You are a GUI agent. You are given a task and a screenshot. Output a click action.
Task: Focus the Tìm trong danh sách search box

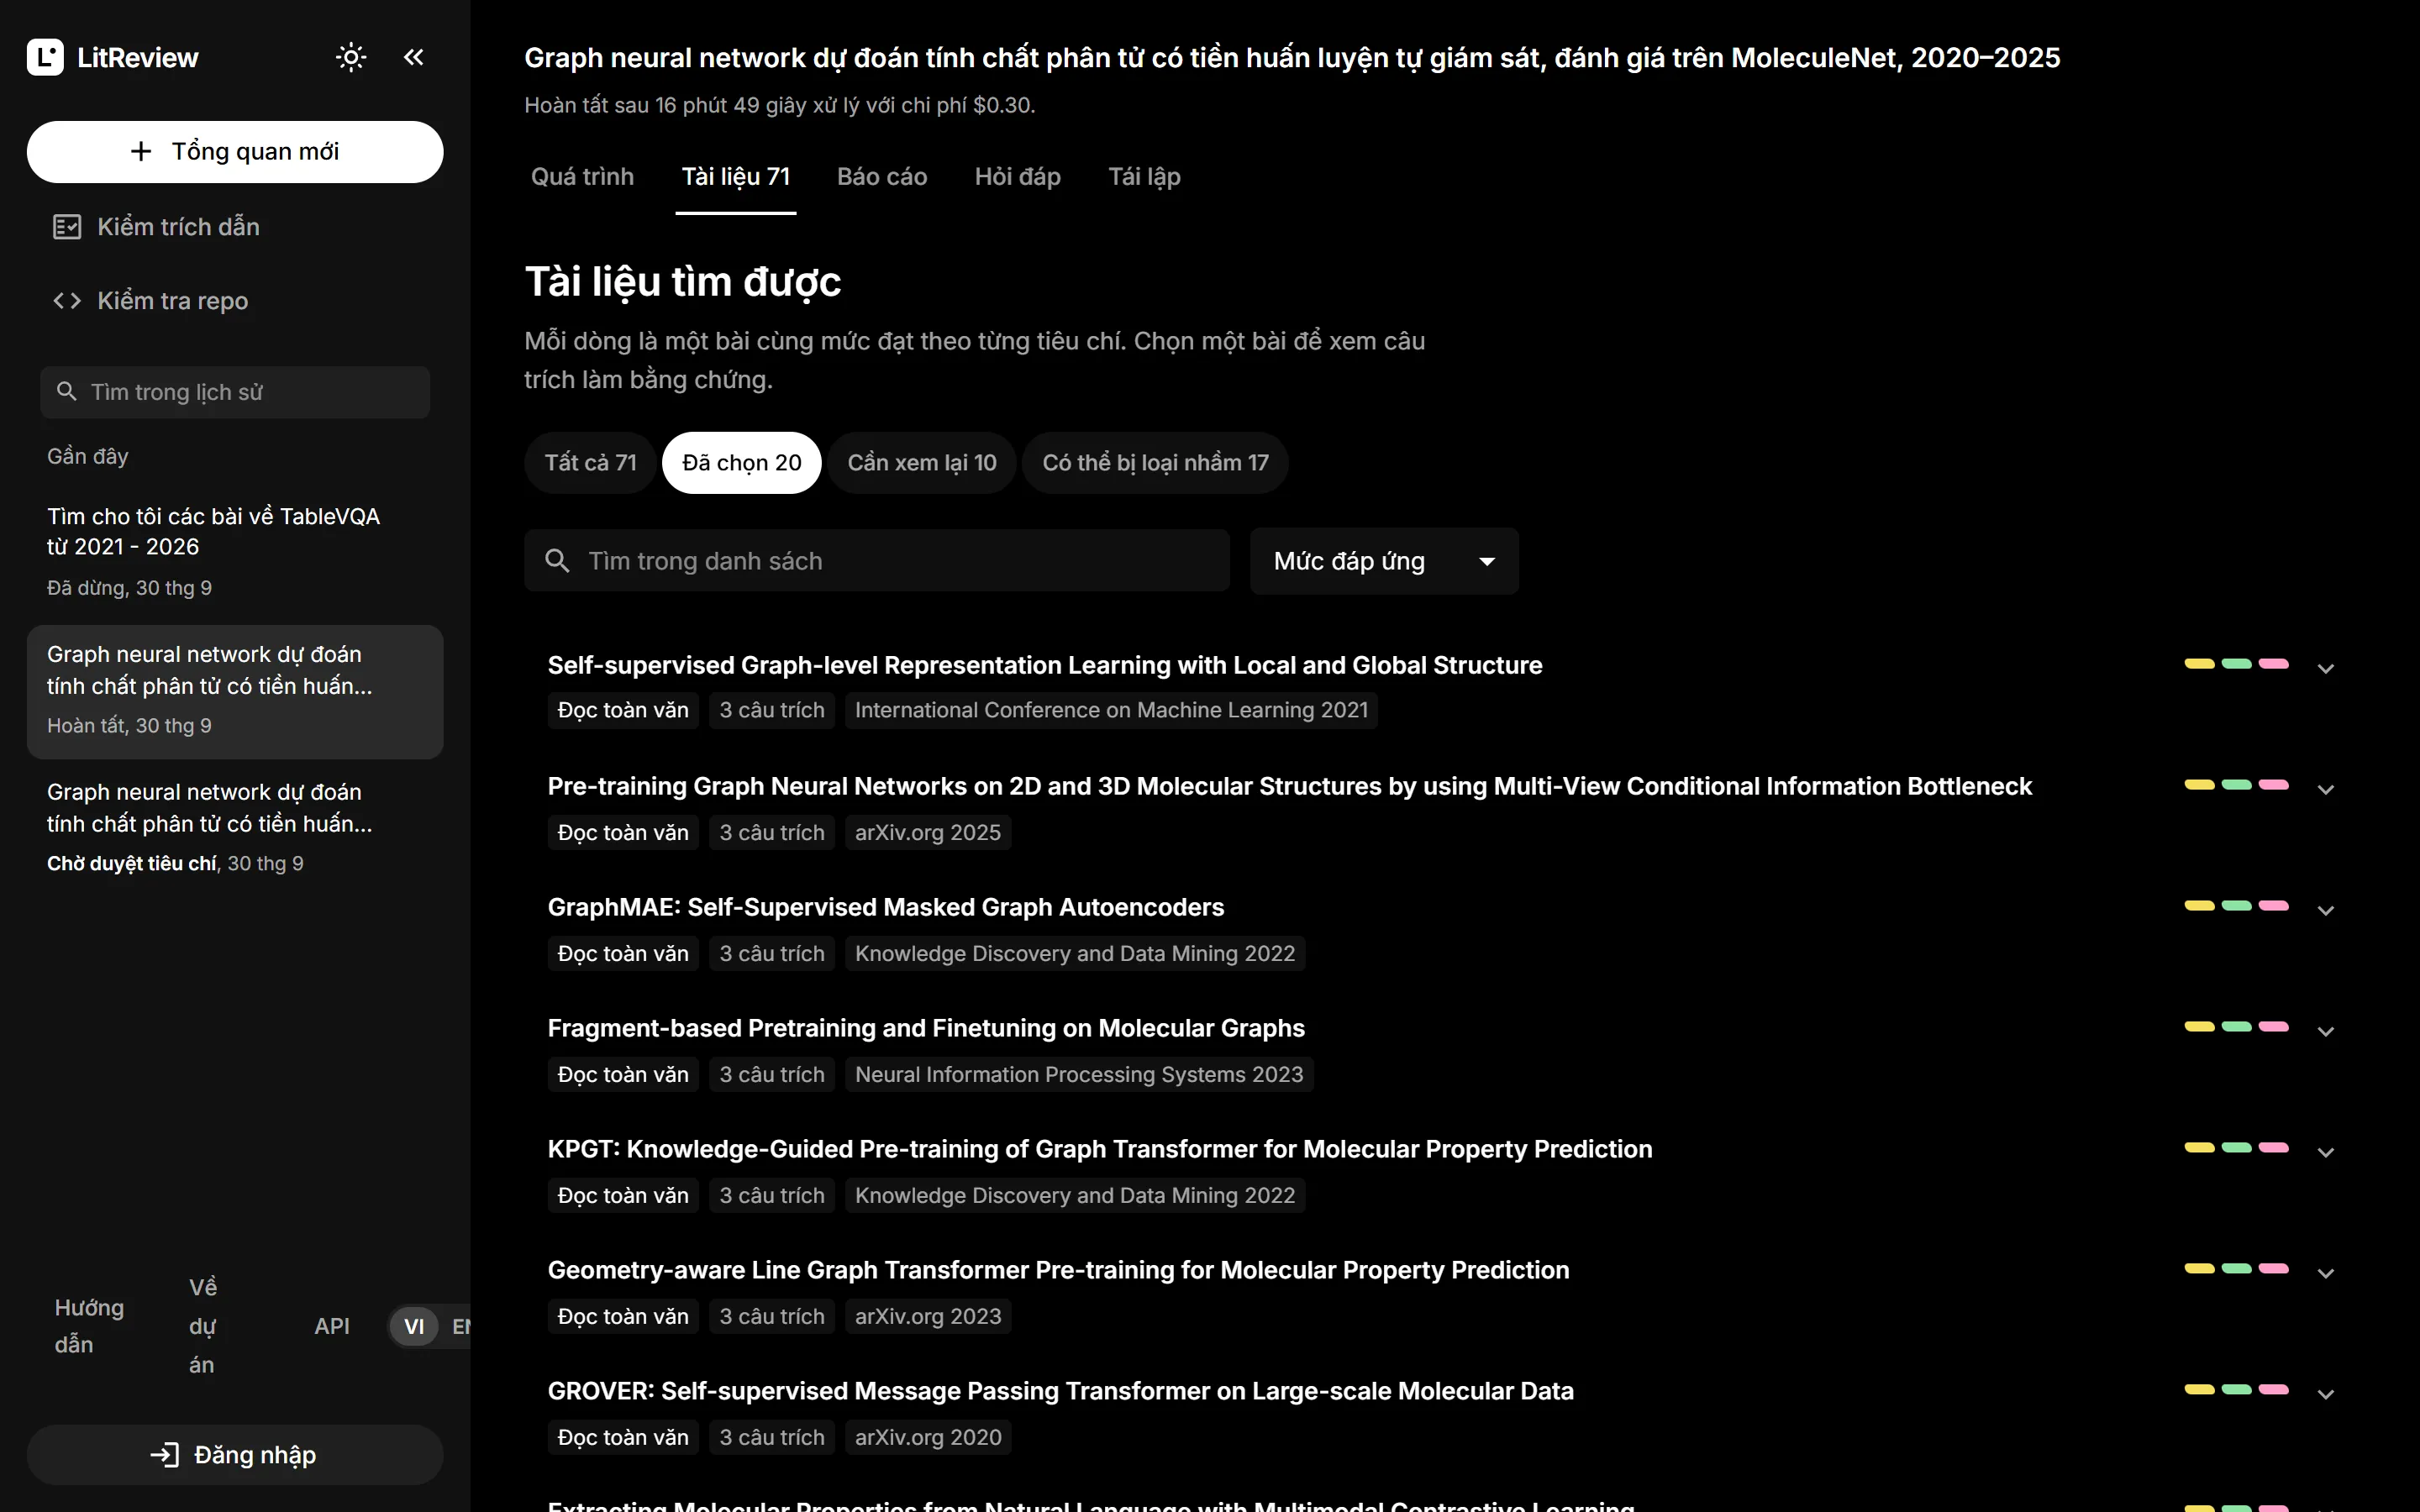(x=877, y=561)
